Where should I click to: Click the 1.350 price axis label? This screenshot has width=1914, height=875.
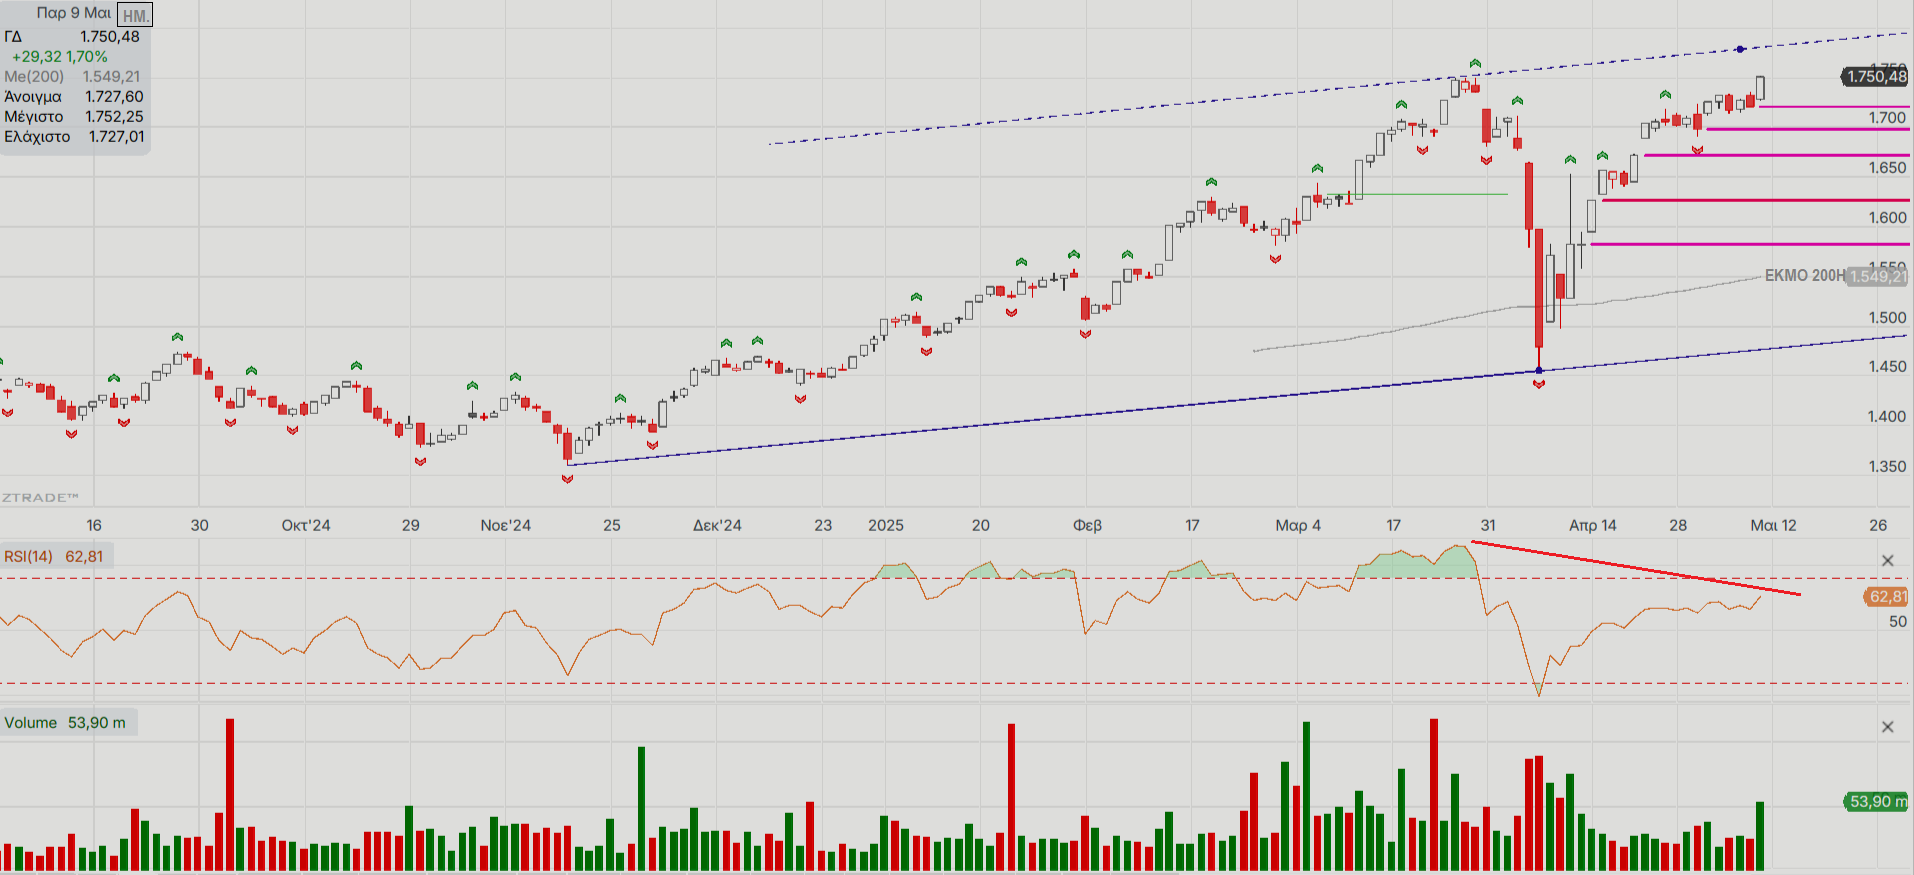point(1887,466)
